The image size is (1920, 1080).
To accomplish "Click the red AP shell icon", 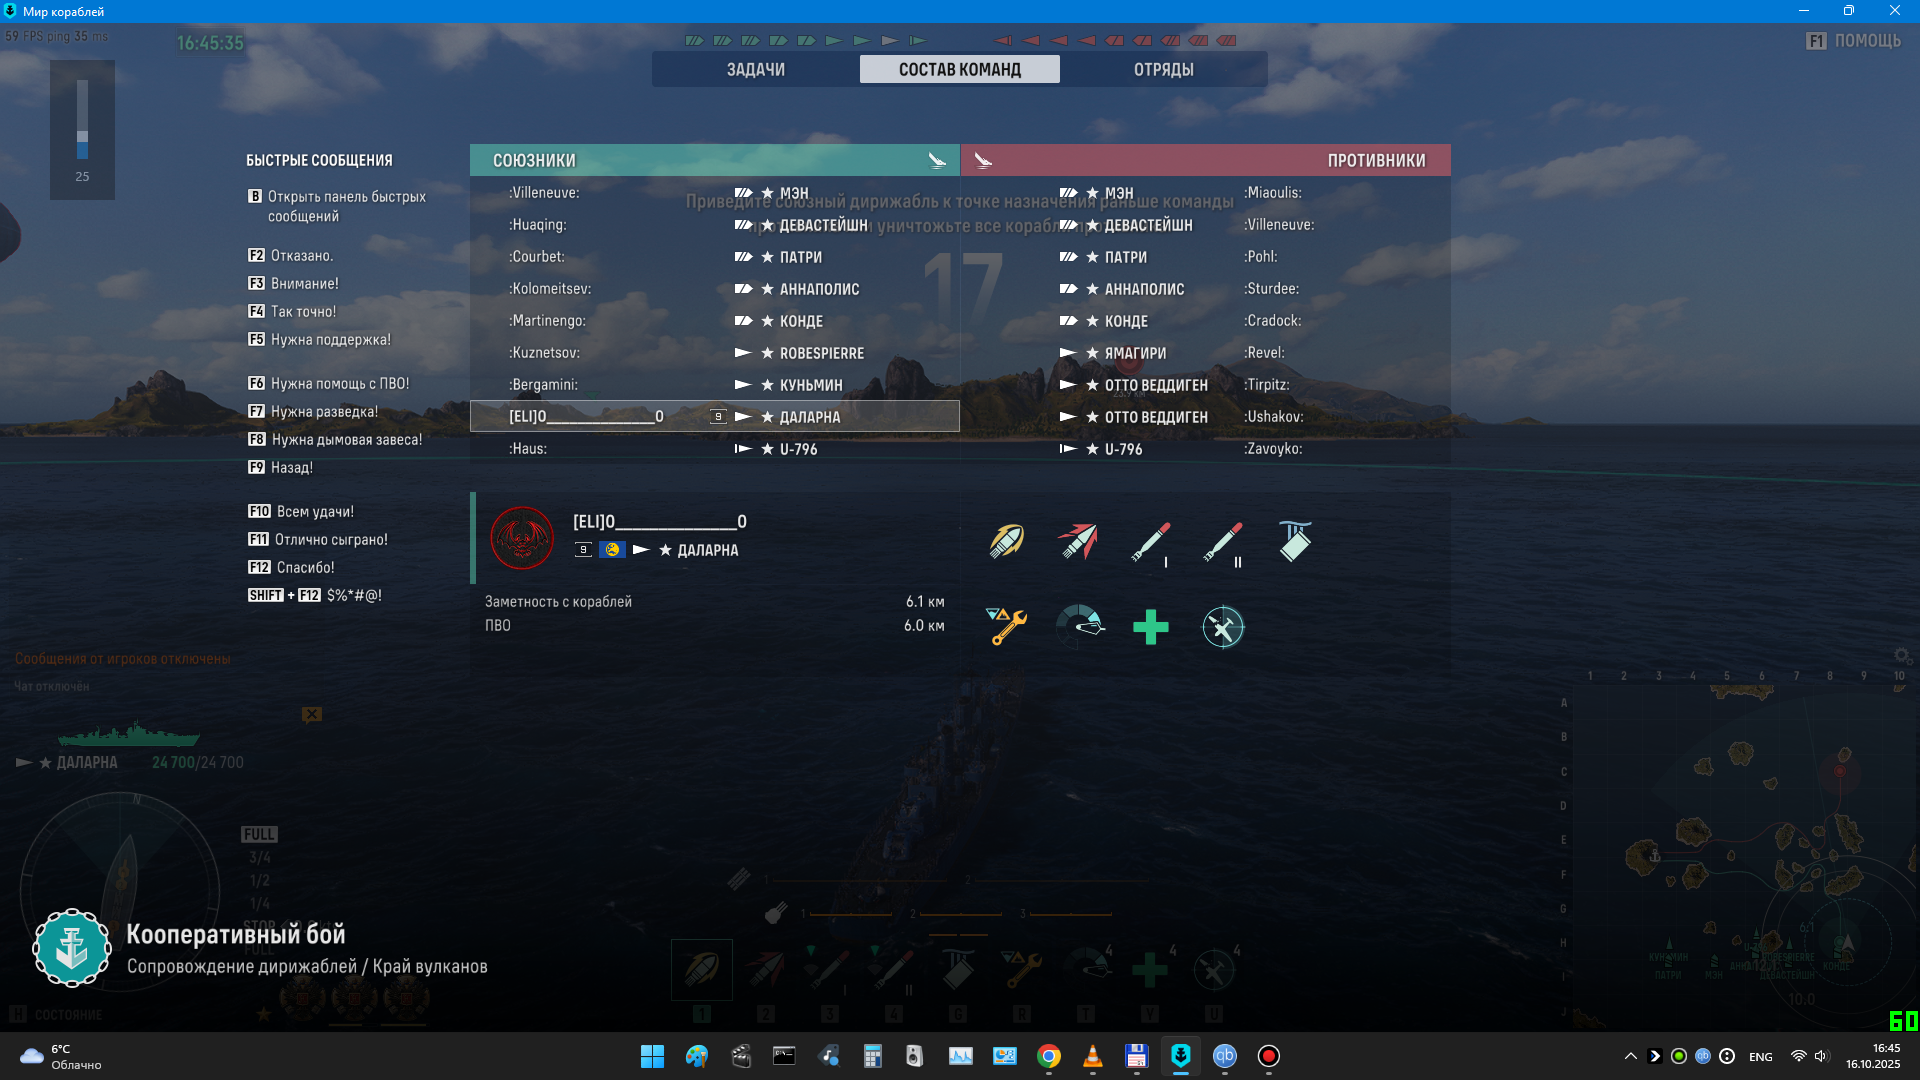I will [1078, 541].
